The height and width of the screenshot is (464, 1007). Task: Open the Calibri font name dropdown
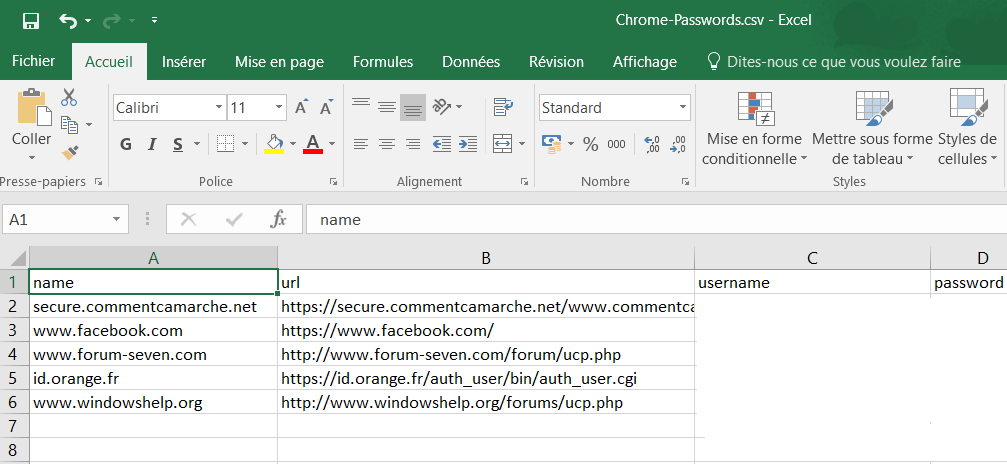219,108
